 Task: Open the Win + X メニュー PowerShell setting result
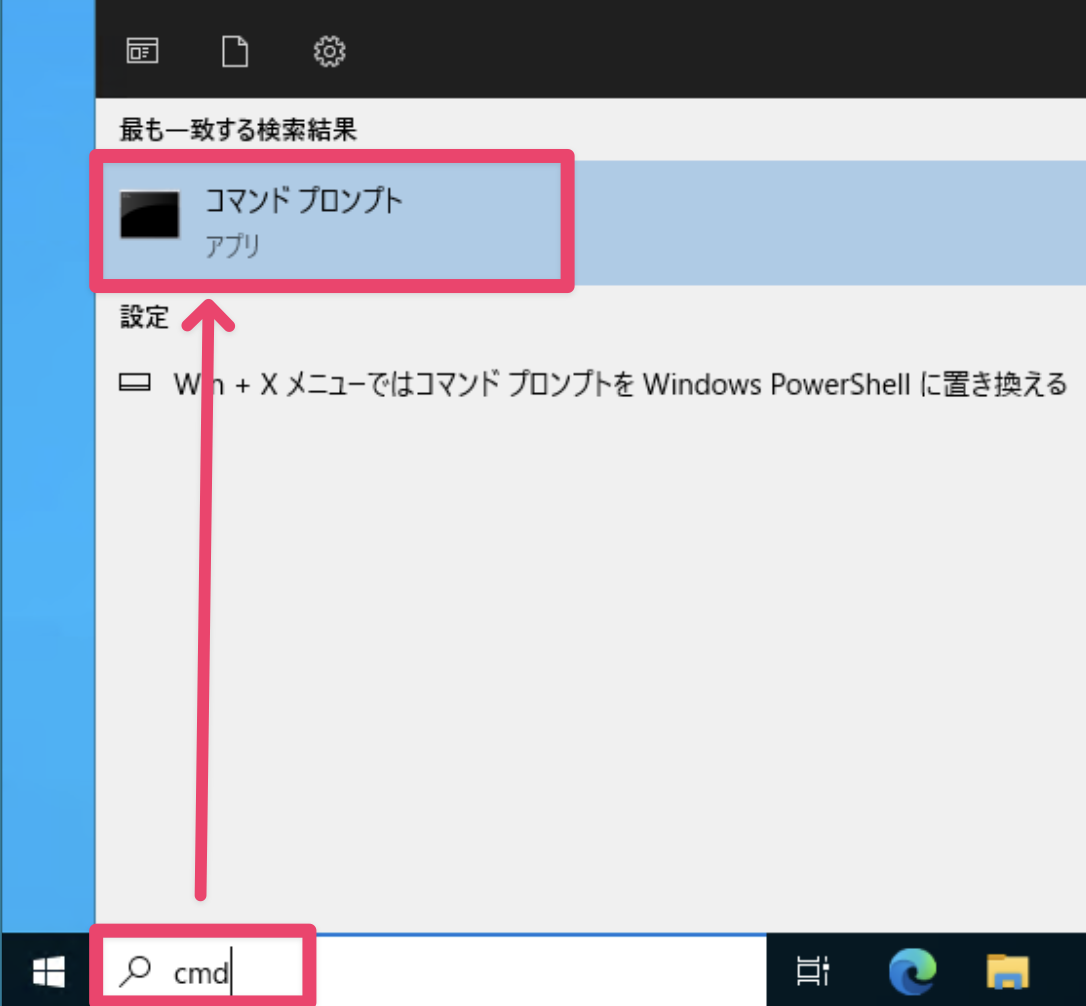(x=620, y=384)
